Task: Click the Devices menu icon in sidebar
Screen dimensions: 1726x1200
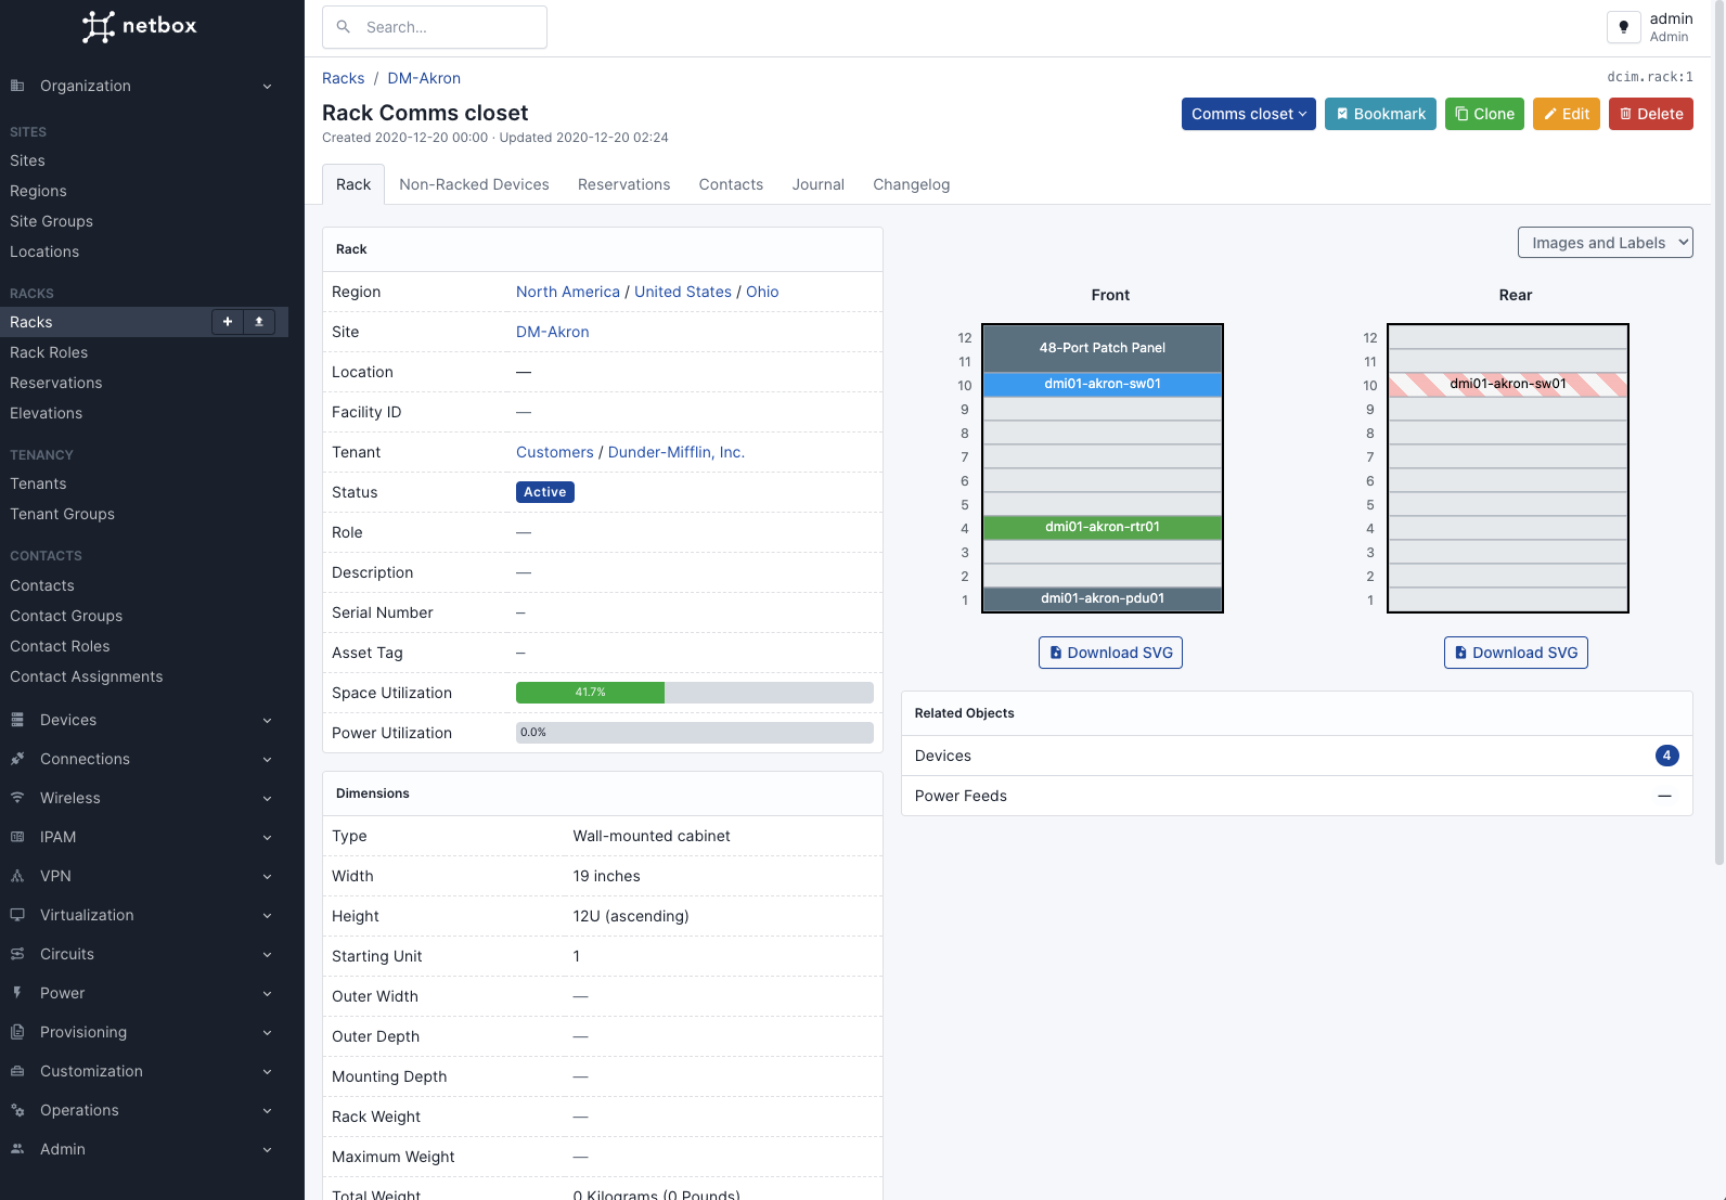Action: tap(18, 720)
